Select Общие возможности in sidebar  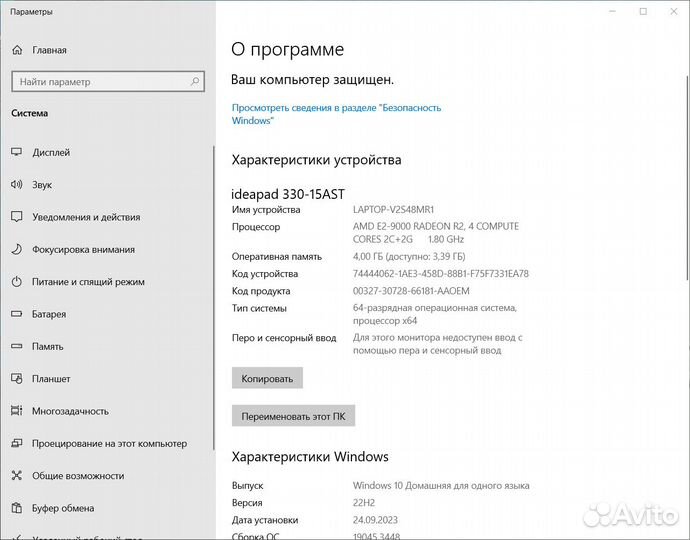78,476
